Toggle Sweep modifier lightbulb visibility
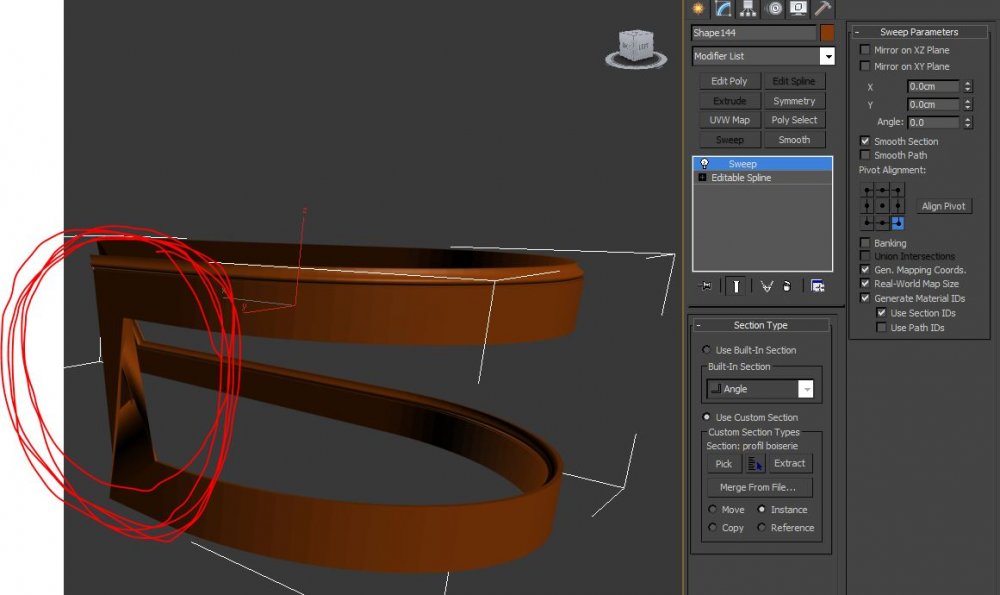Image resolution: width=1000 pixels, height=595 pixels. click(704, 164)
